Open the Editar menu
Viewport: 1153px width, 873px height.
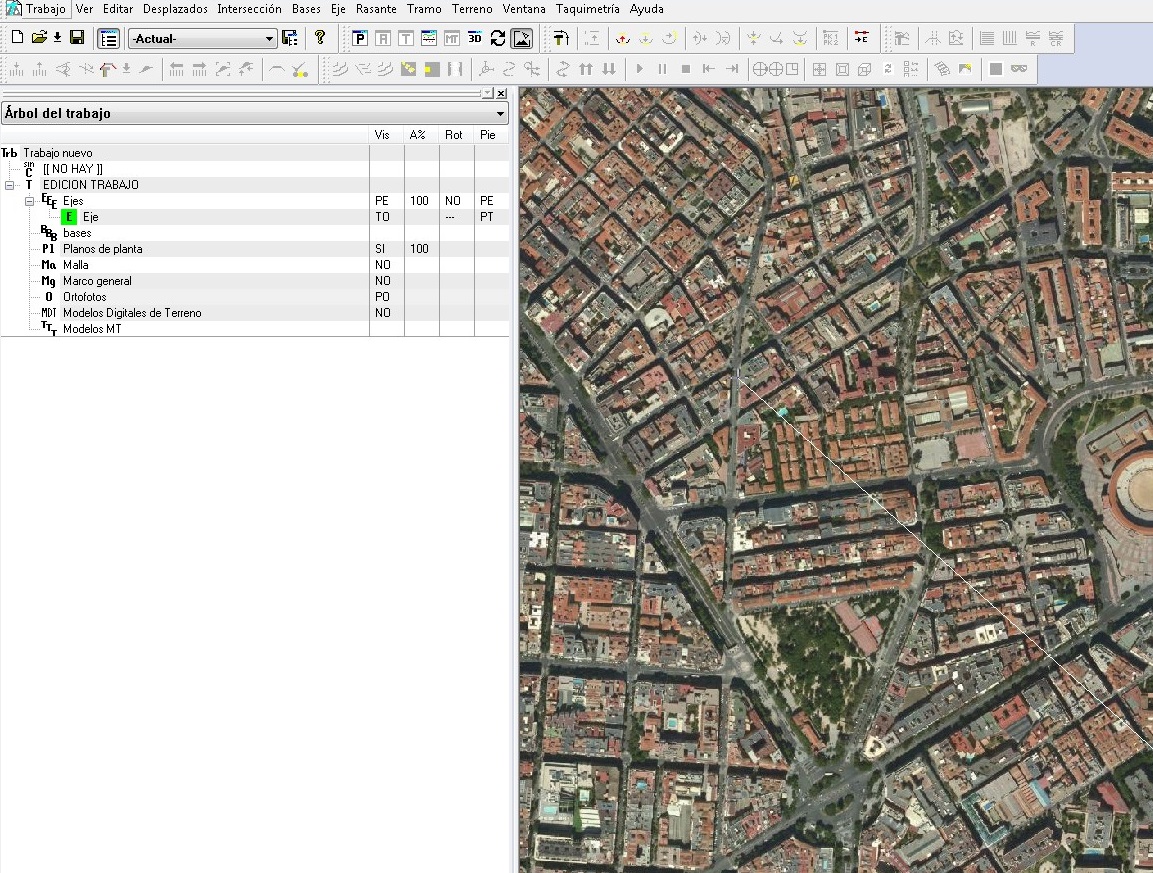118,9
